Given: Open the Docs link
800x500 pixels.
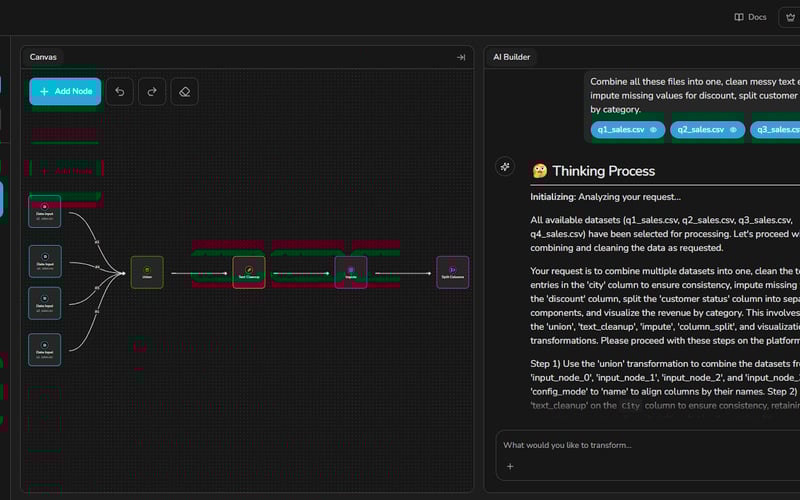Looking at the screenshot, I should pos(751,17).
